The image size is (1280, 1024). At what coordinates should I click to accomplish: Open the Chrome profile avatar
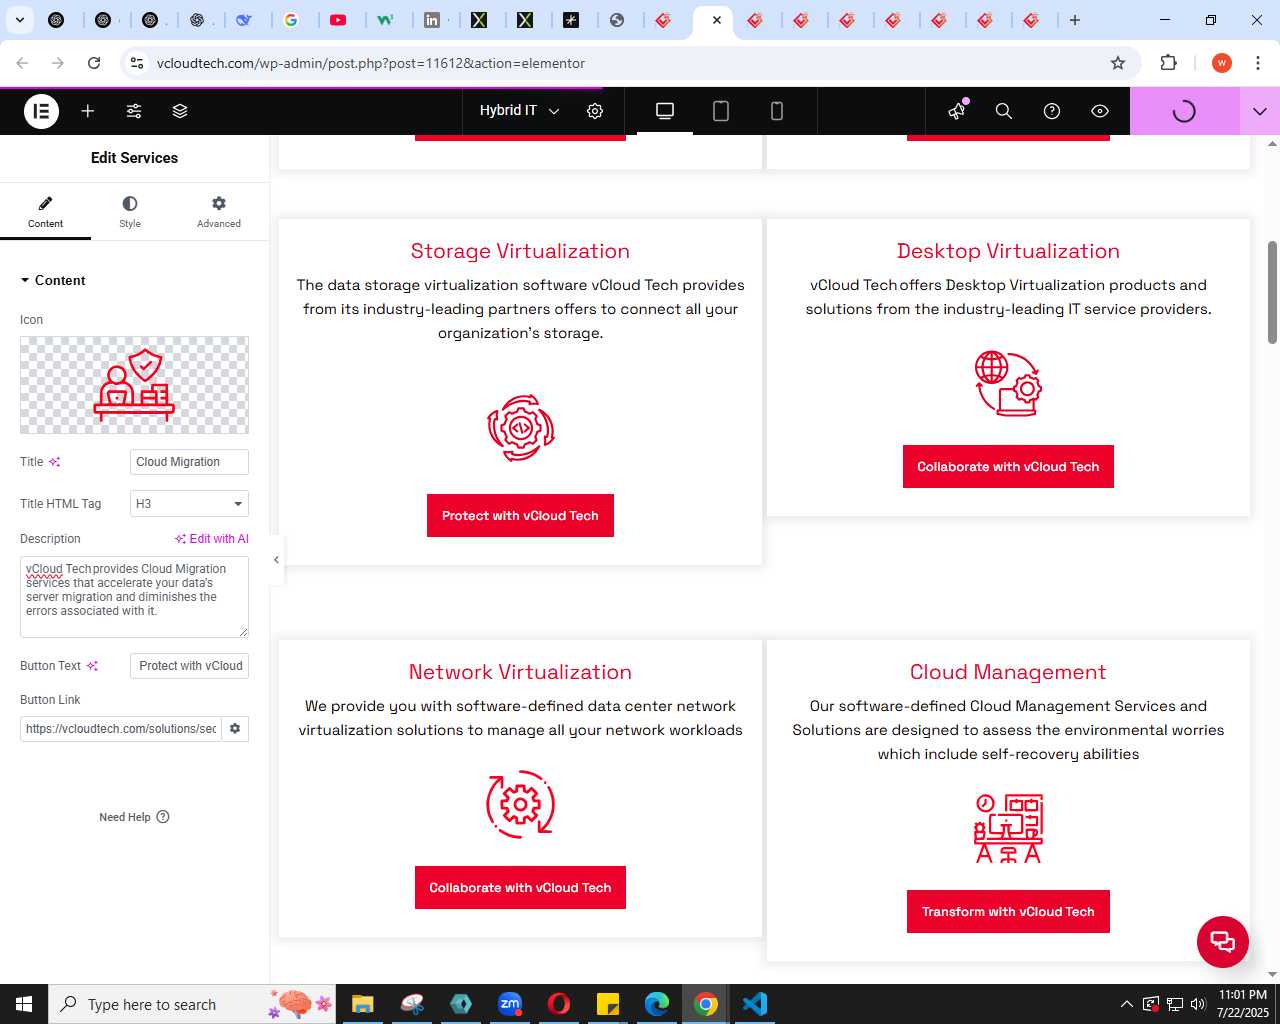point(1222,63)
